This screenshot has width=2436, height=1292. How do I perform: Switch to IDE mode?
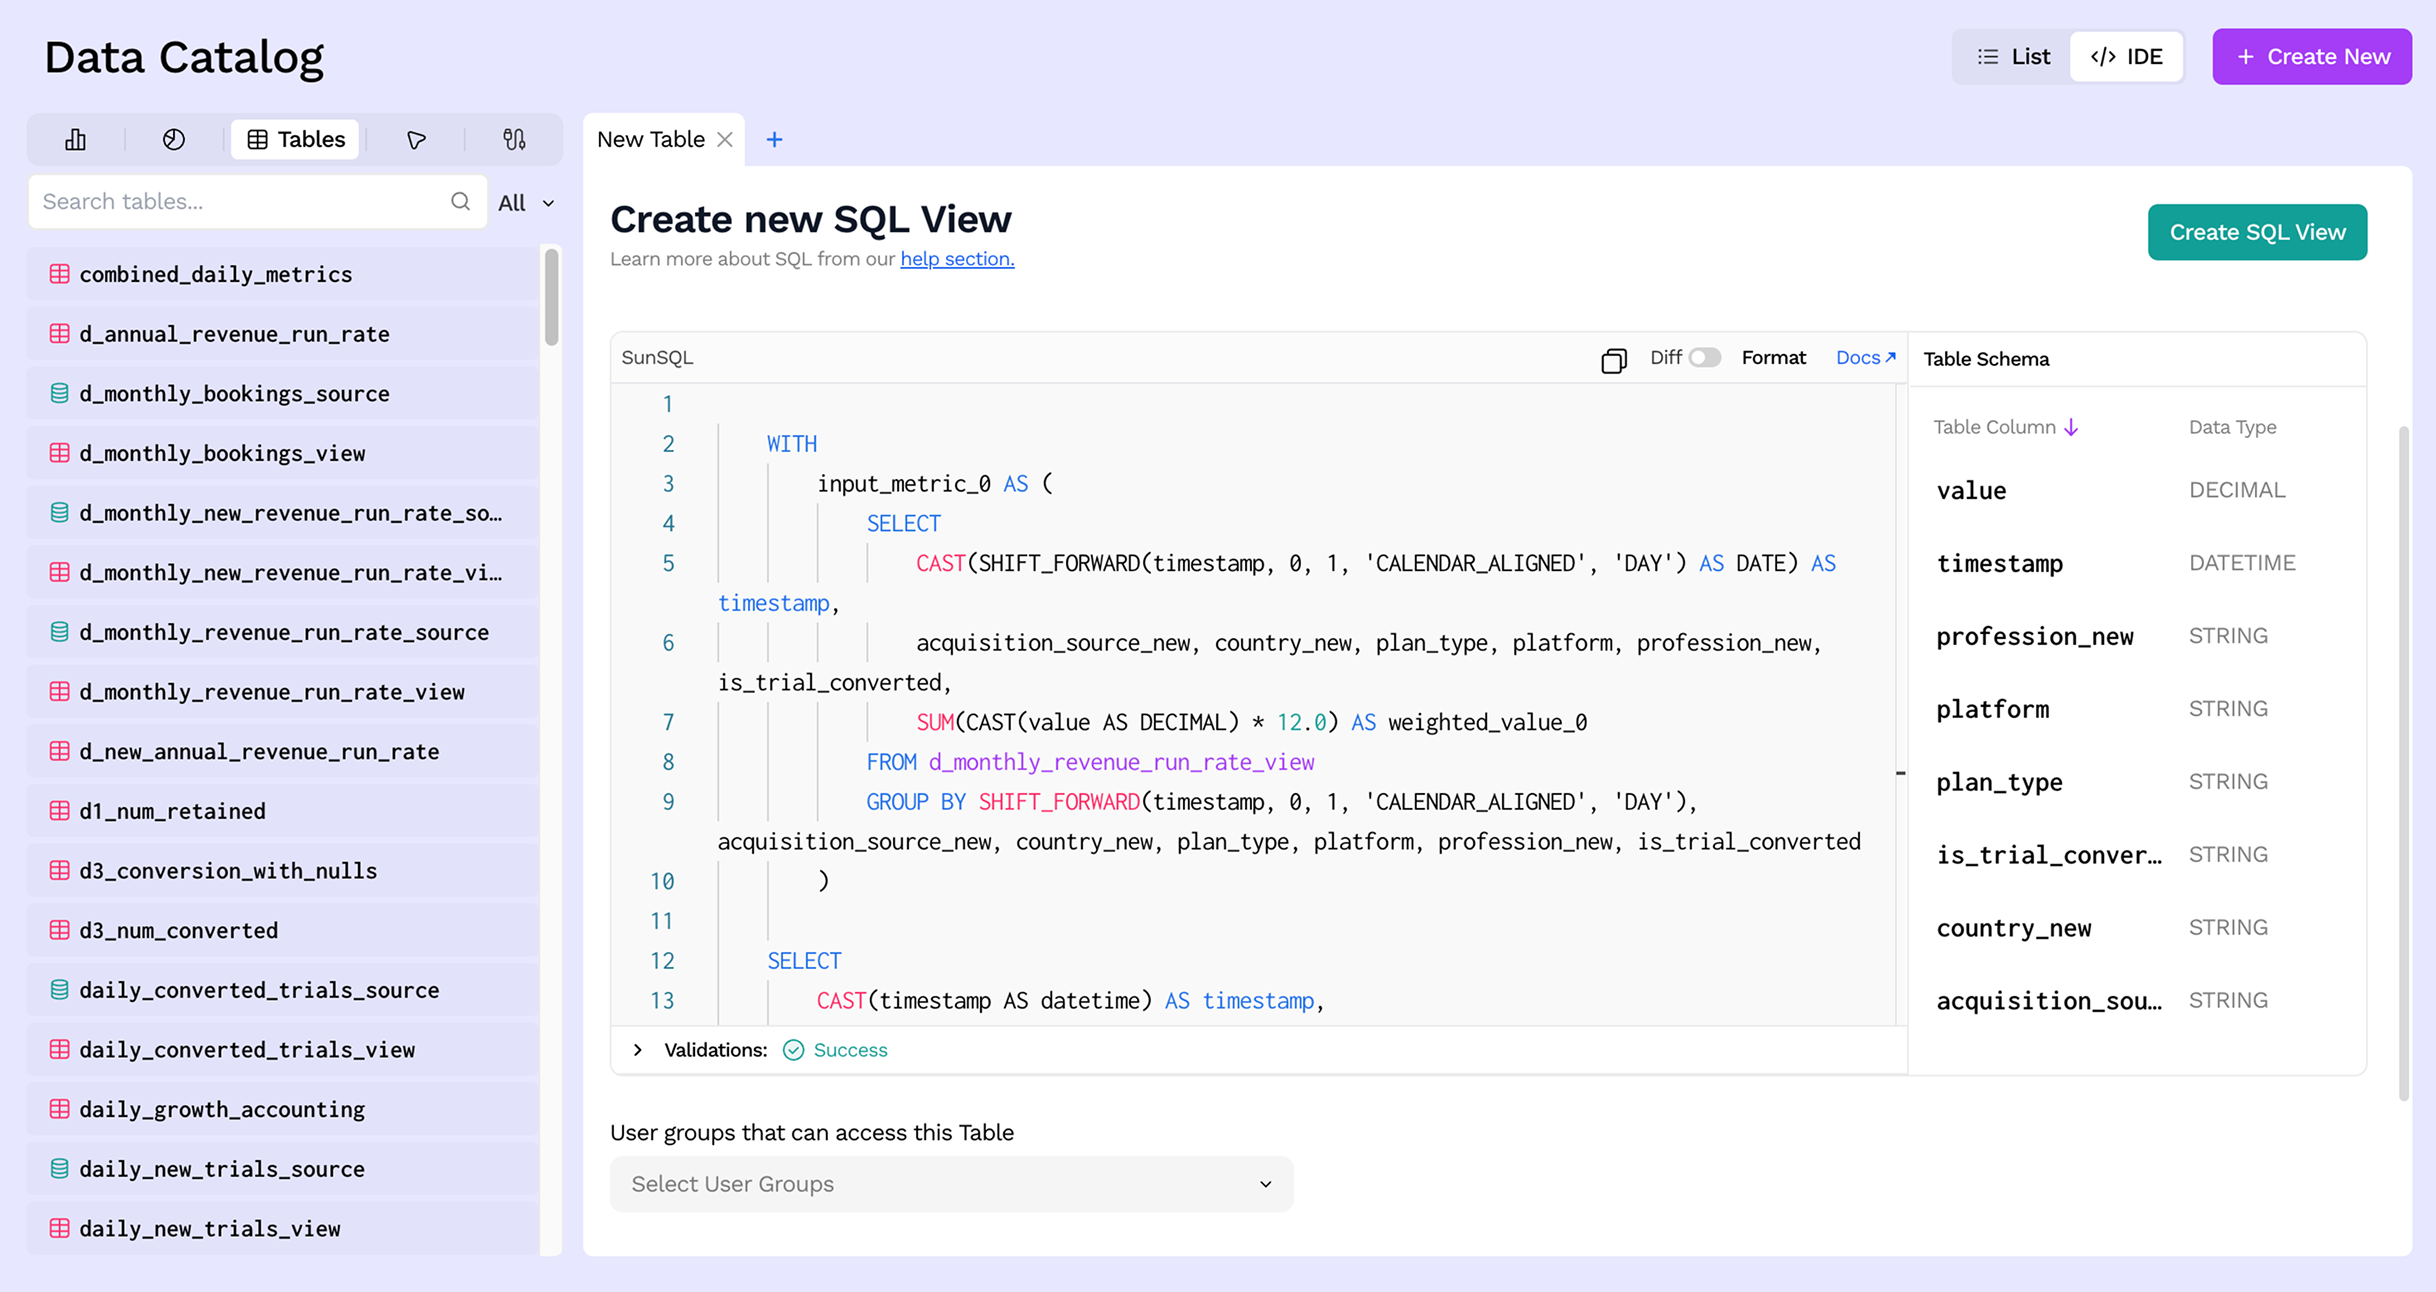click(2126, 56)
